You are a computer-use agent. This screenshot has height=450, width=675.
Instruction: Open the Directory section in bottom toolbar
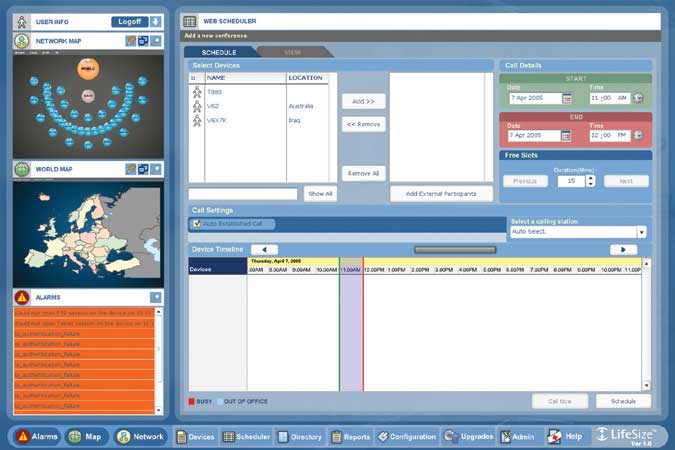click(300, 436)
